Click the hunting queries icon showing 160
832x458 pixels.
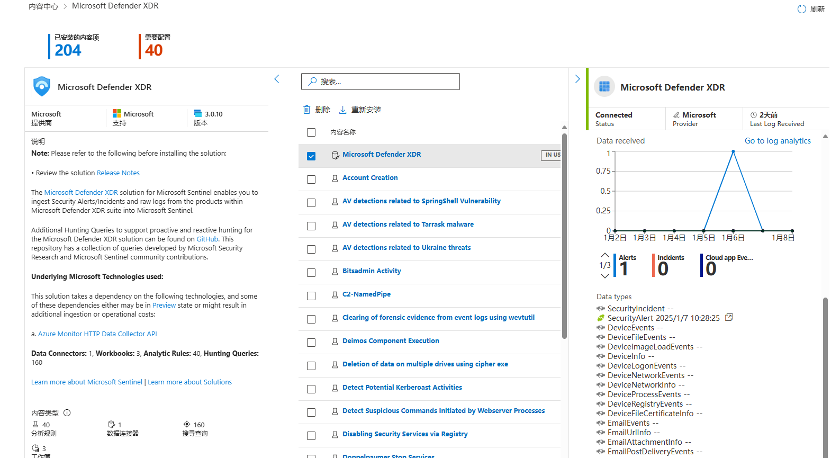tap(187, 424)
